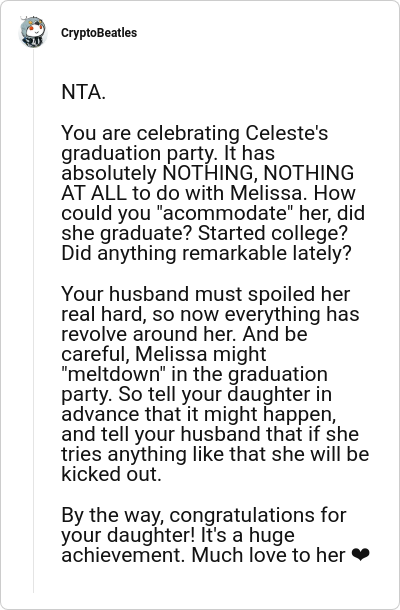Screen dimensions: 400x610
Task: Click the line "careful, Melissa might"
Action: 164,354
